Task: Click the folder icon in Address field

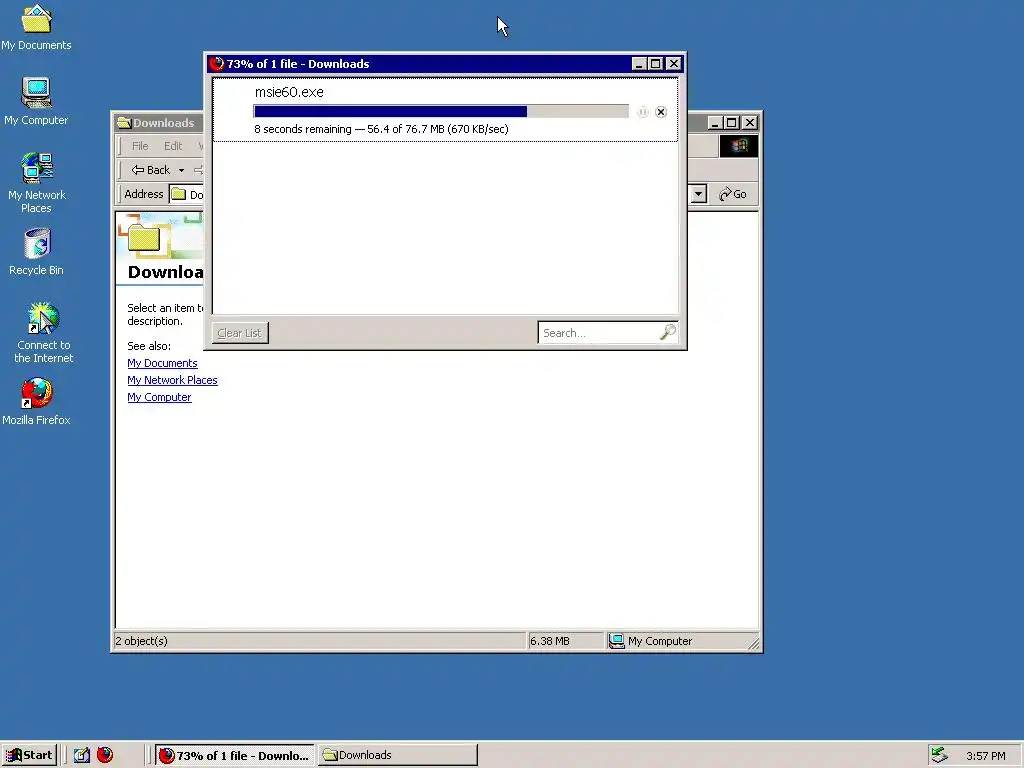Action: 179,194
